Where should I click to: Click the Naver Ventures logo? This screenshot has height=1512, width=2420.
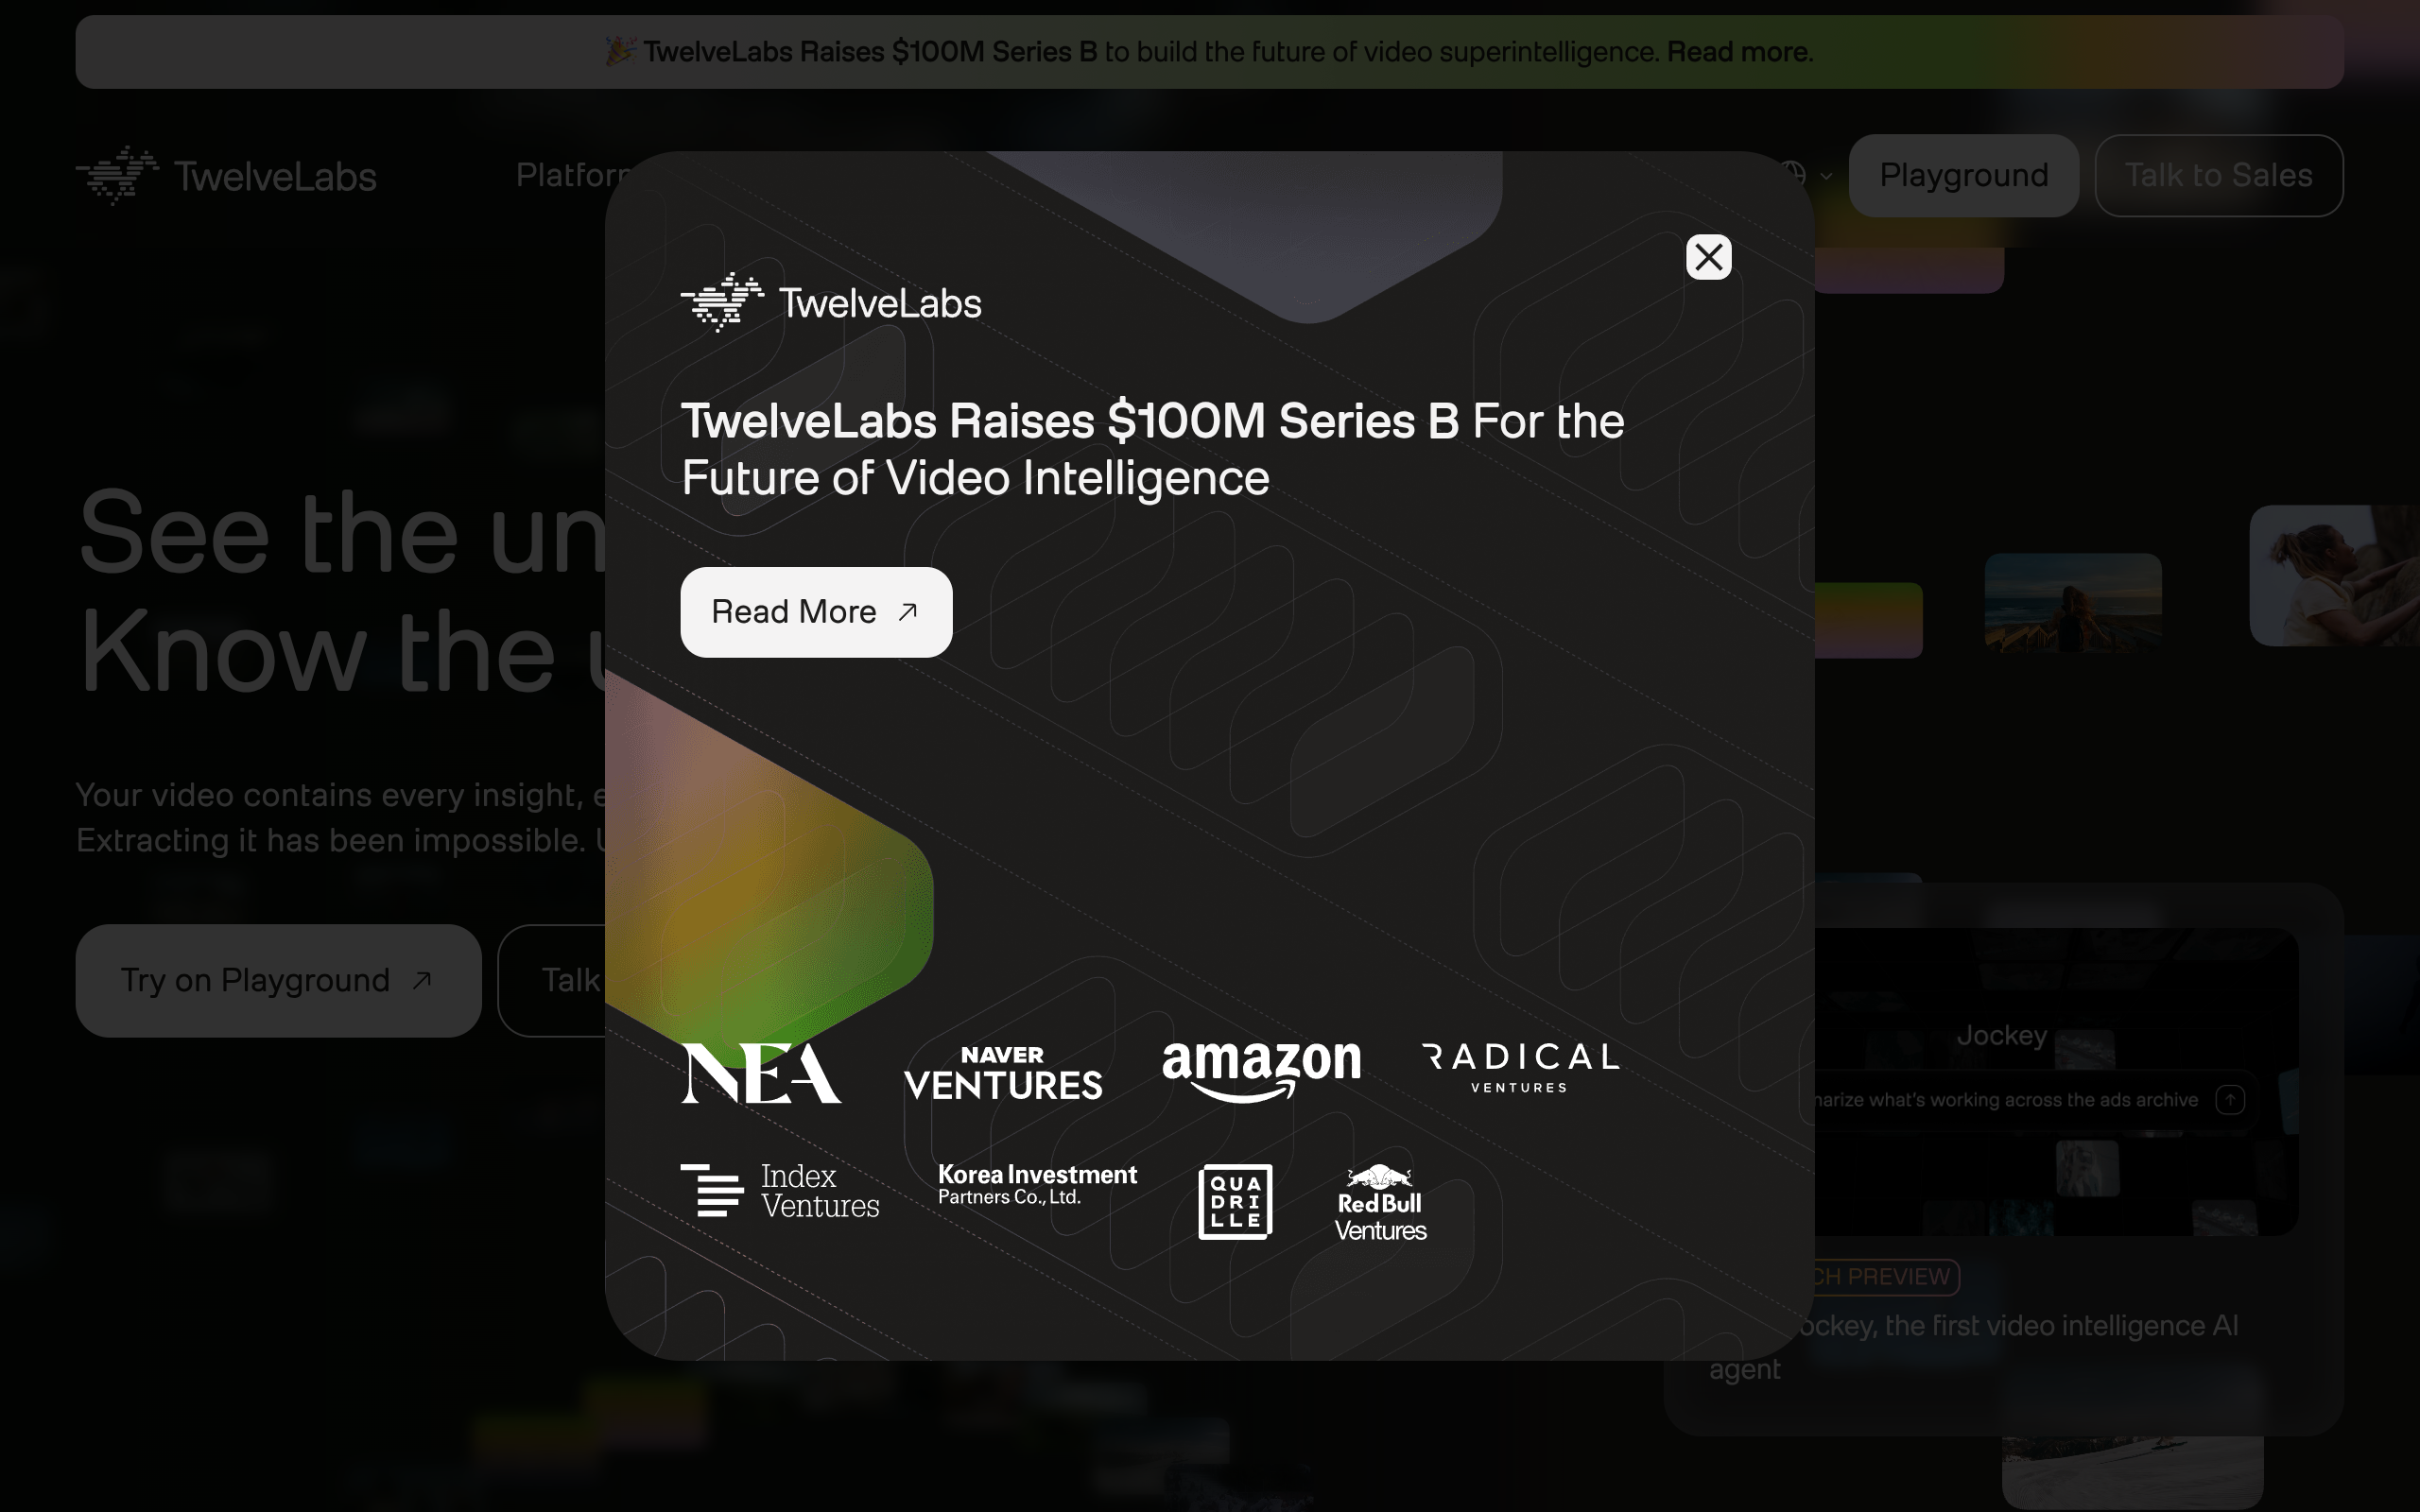coord(1003,1073)
